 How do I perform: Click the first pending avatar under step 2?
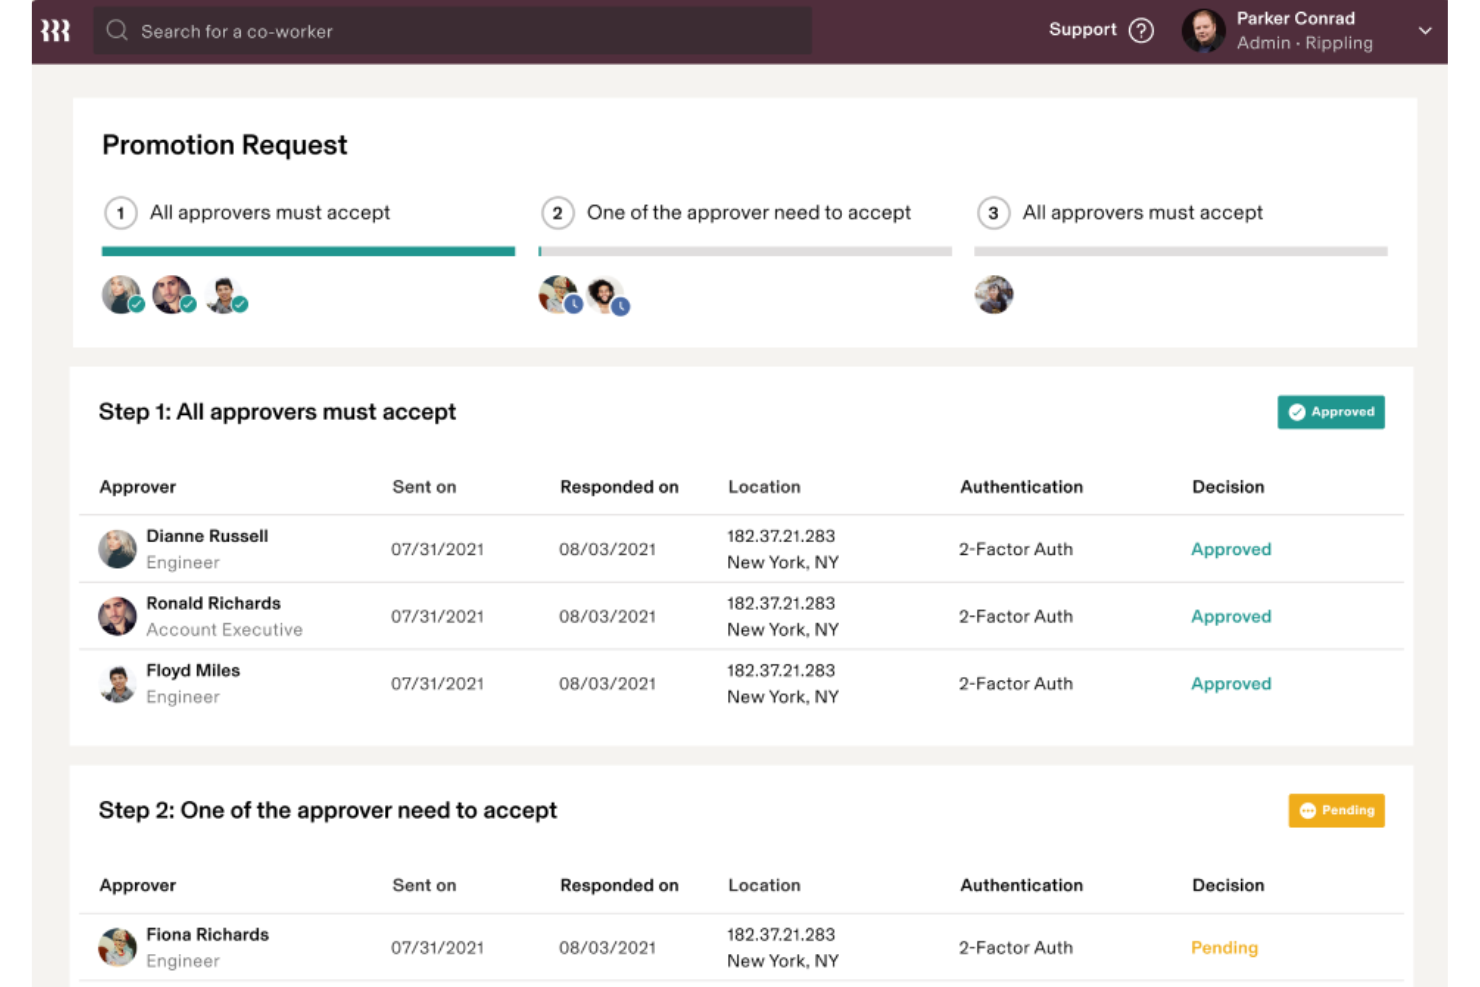coord(560,296)
